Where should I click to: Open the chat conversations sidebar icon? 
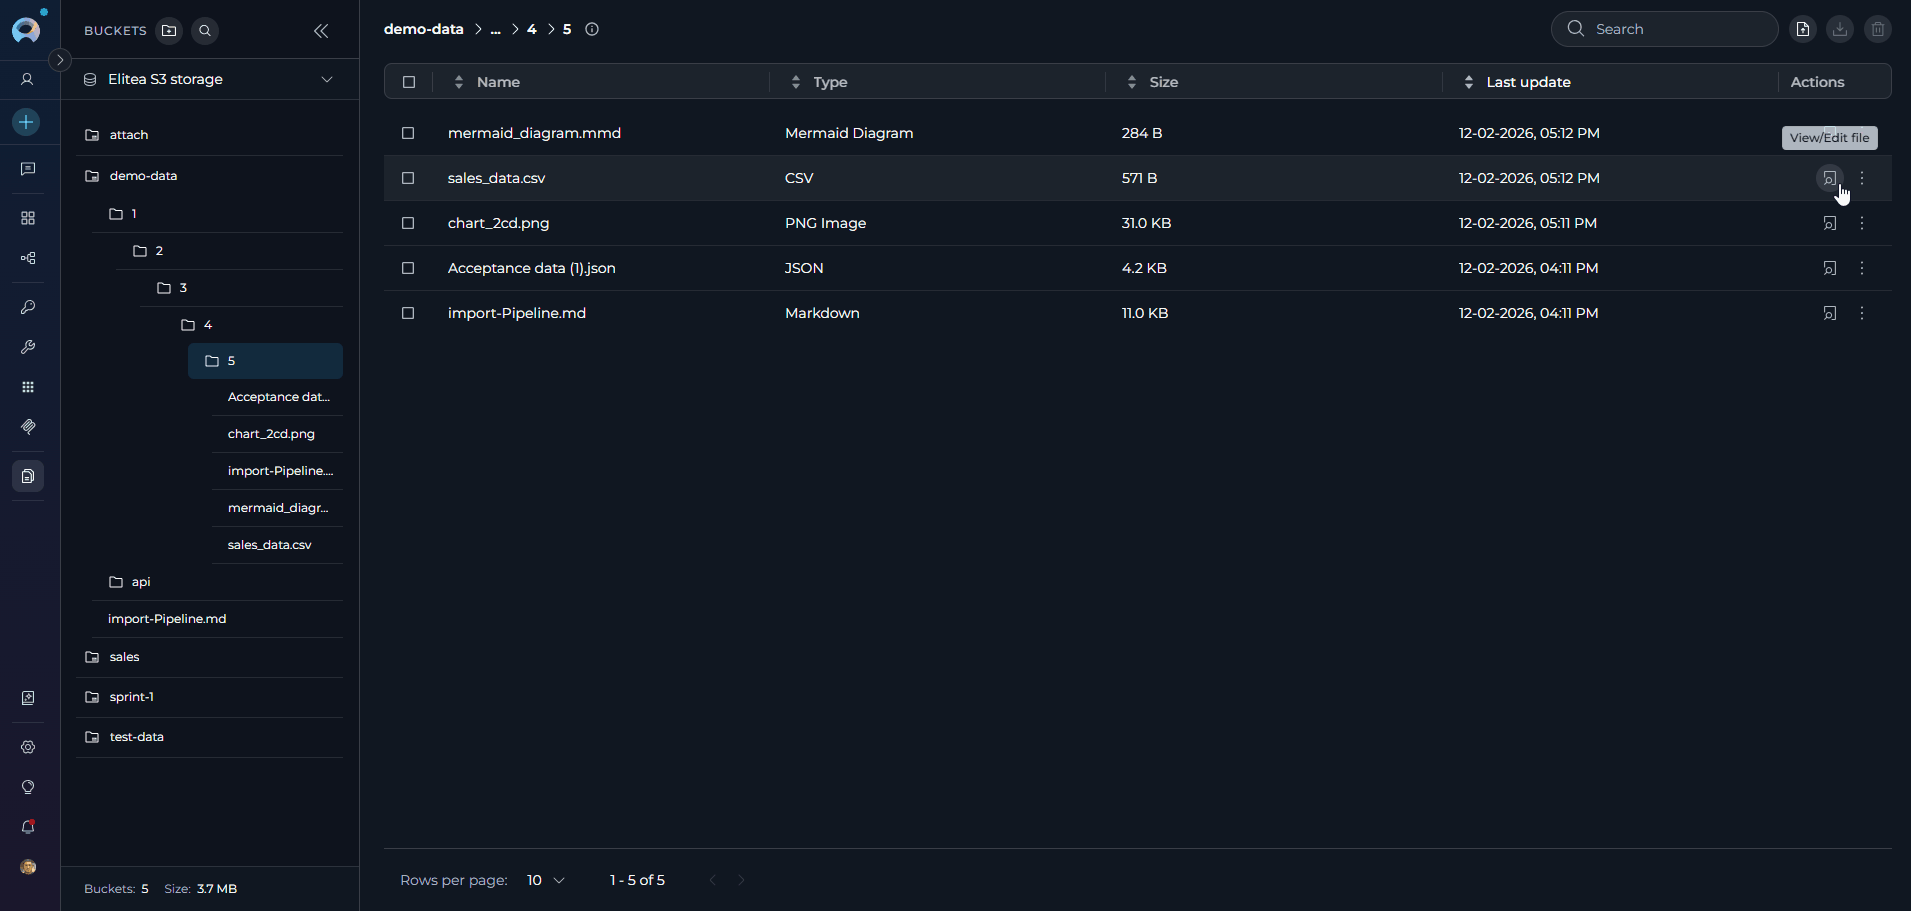(x=28, y=169)
